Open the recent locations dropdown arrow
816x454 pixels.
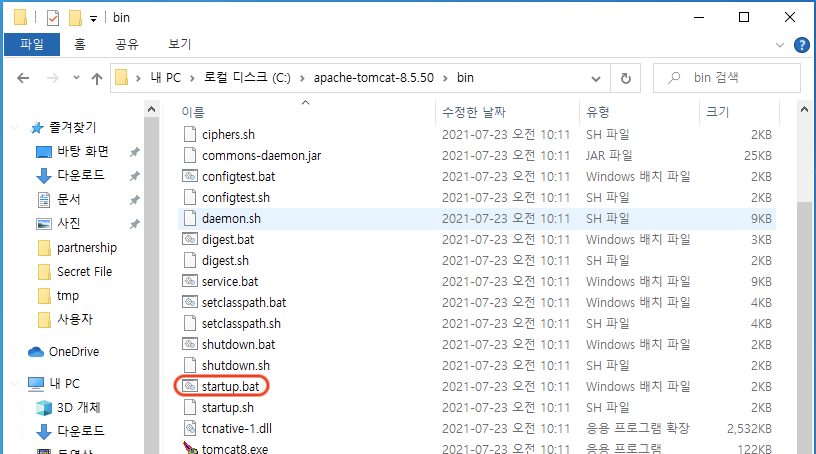pos(76,78)
